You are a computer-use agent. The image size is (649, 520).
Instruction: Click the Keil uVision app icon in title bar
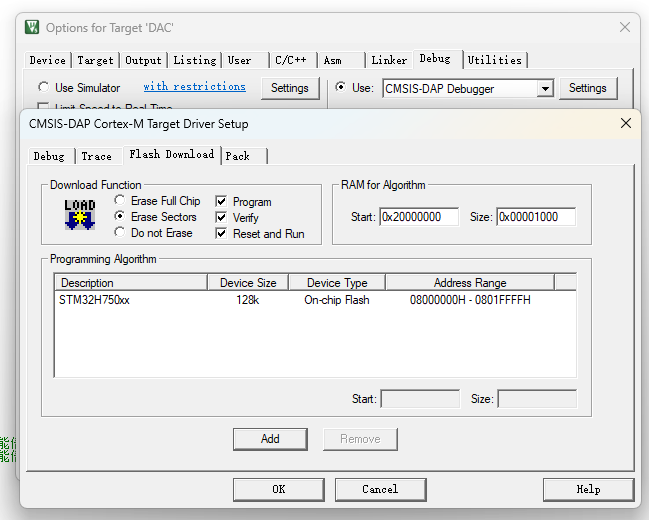click(x=32, y=27)
